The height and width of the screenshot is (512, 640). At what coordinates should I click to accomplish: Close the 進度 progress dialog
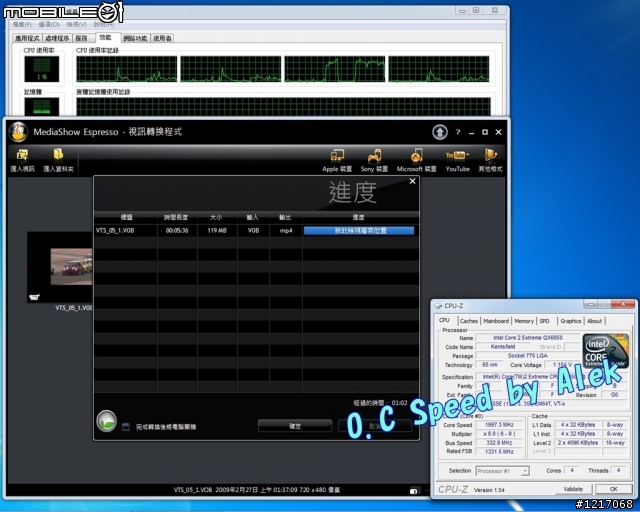412,181
